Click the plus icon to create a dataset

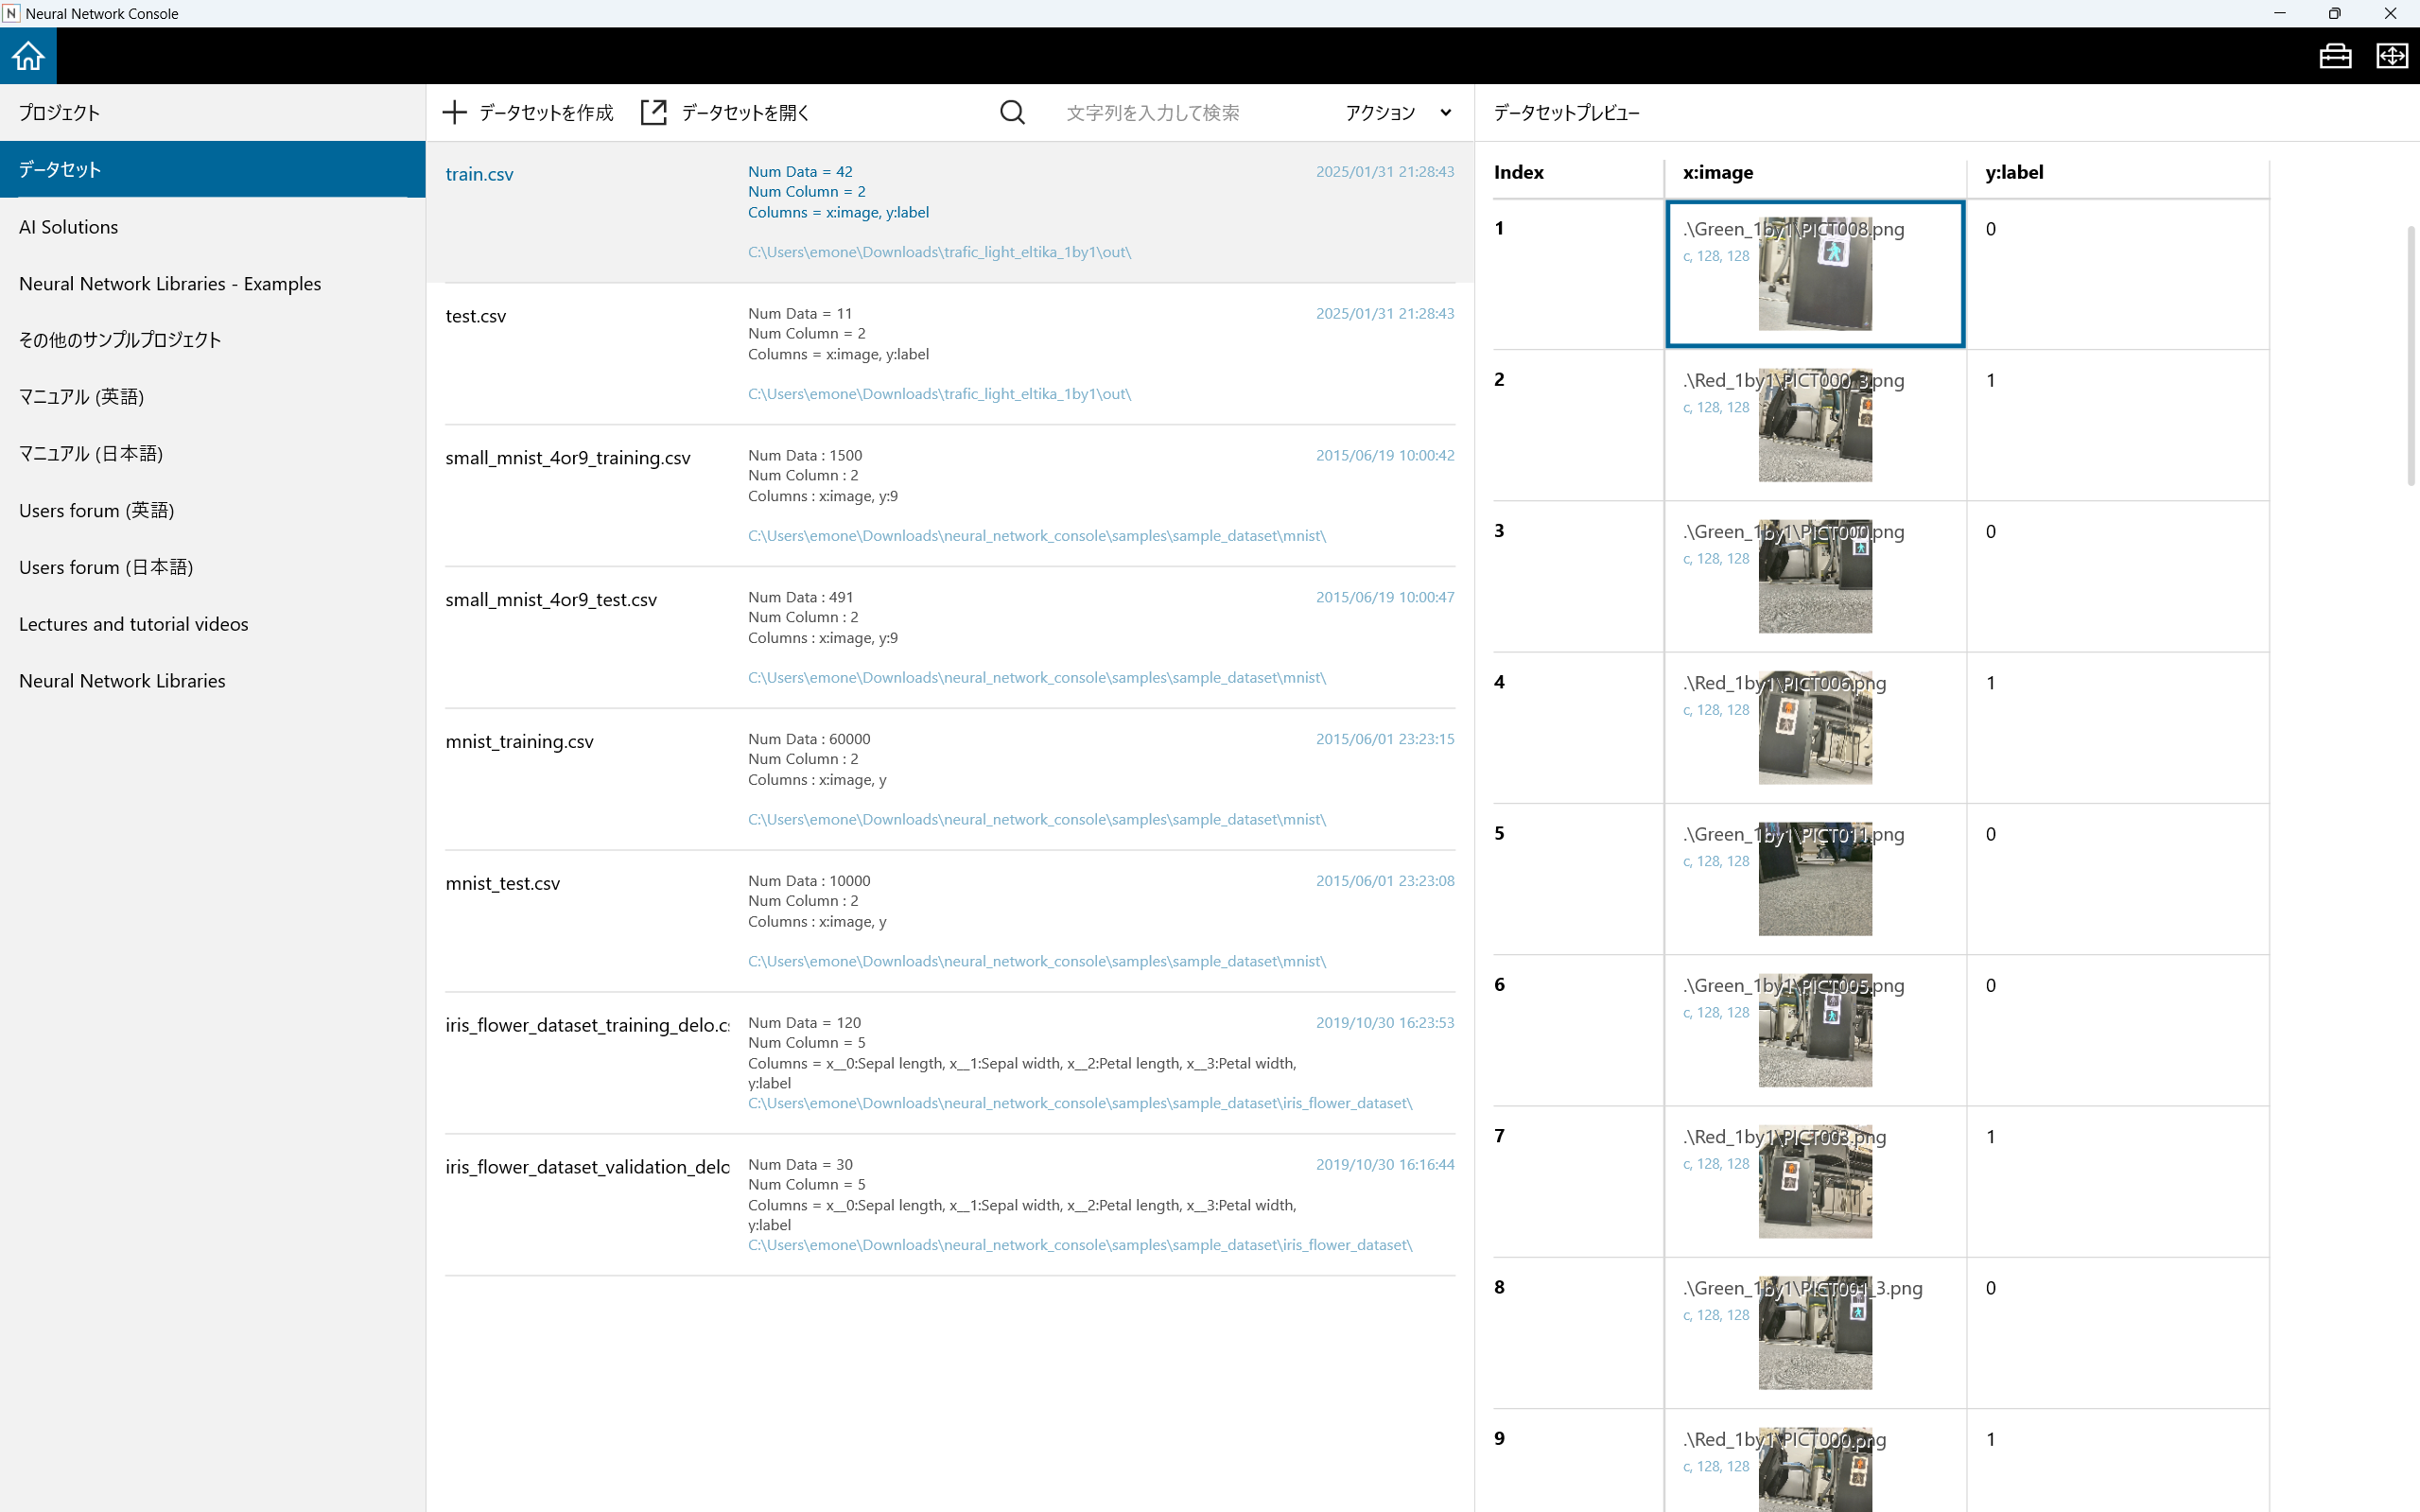pyautogui.click(x=454, y=112)
